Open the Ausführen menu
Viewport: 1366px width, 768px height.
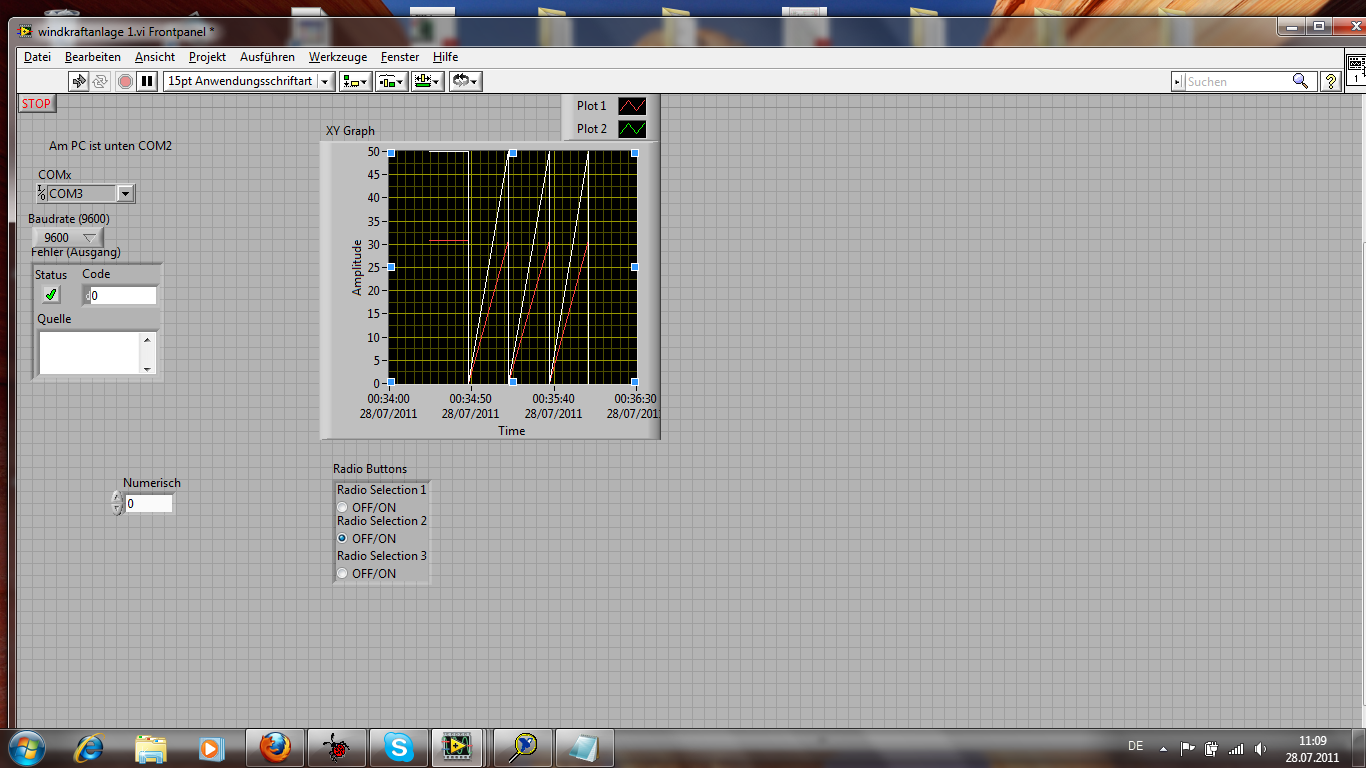click(267, 57)
